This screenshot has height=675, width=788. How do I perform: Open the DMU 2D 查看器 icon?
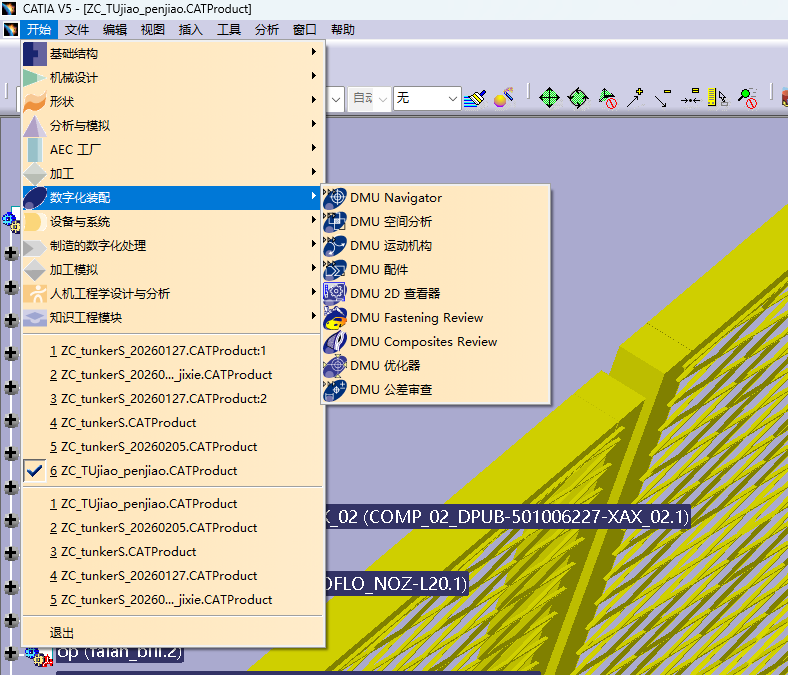[335, 294]
